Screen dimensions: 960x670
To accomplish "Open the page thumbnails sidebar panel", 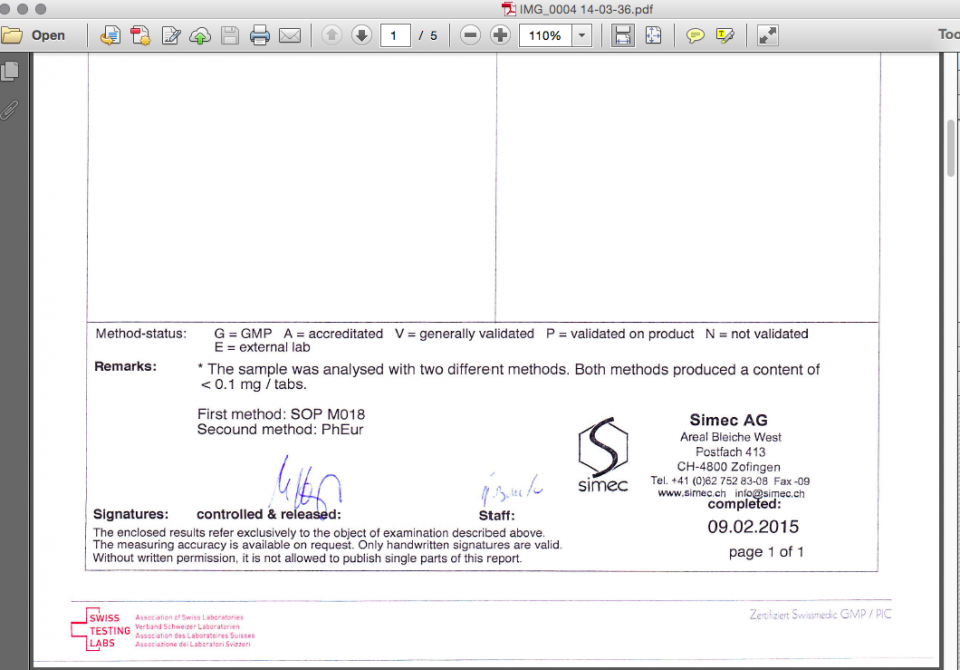I will point(10,71).
